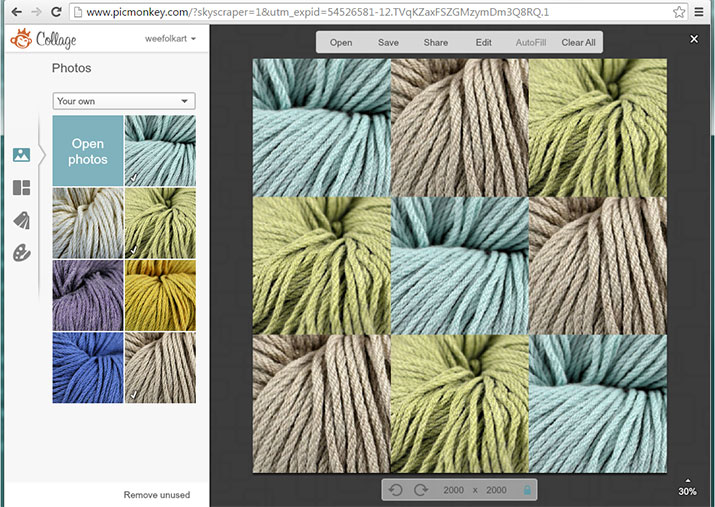Image resolution: width=715 pixels, height=507 pixels.
Task: Click the top-middle tan yarn collage cell
Action: [460, 128]
